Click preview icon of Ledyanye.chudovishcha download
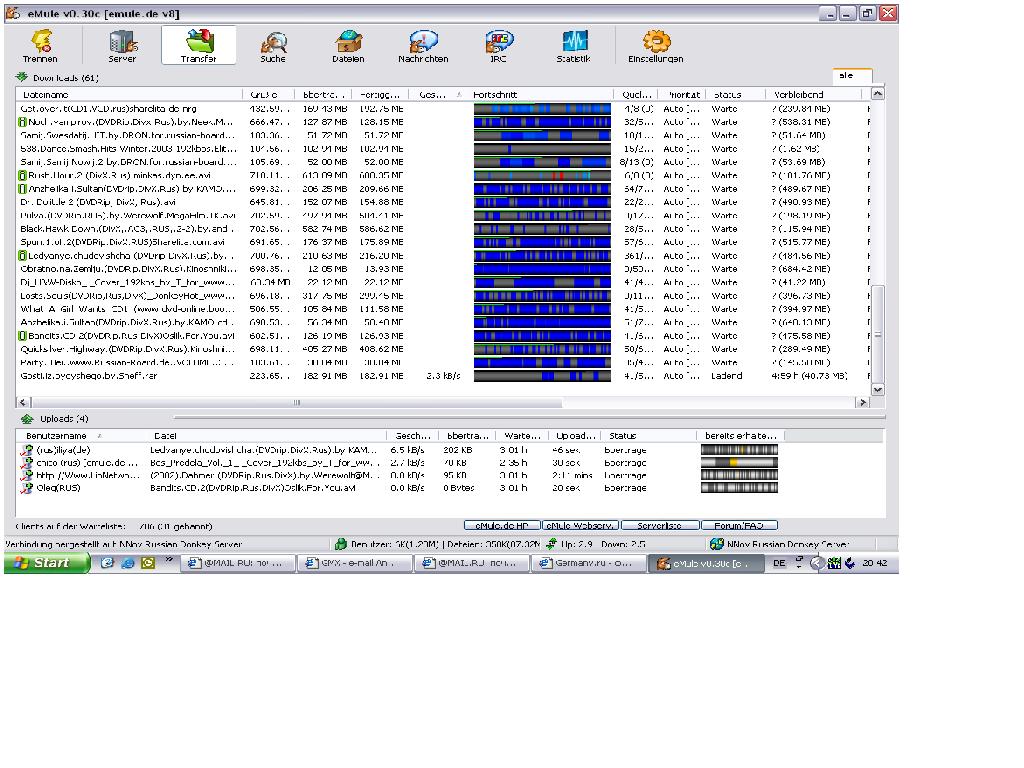Viewport: 1024px width, 768px height. [23, 256]
